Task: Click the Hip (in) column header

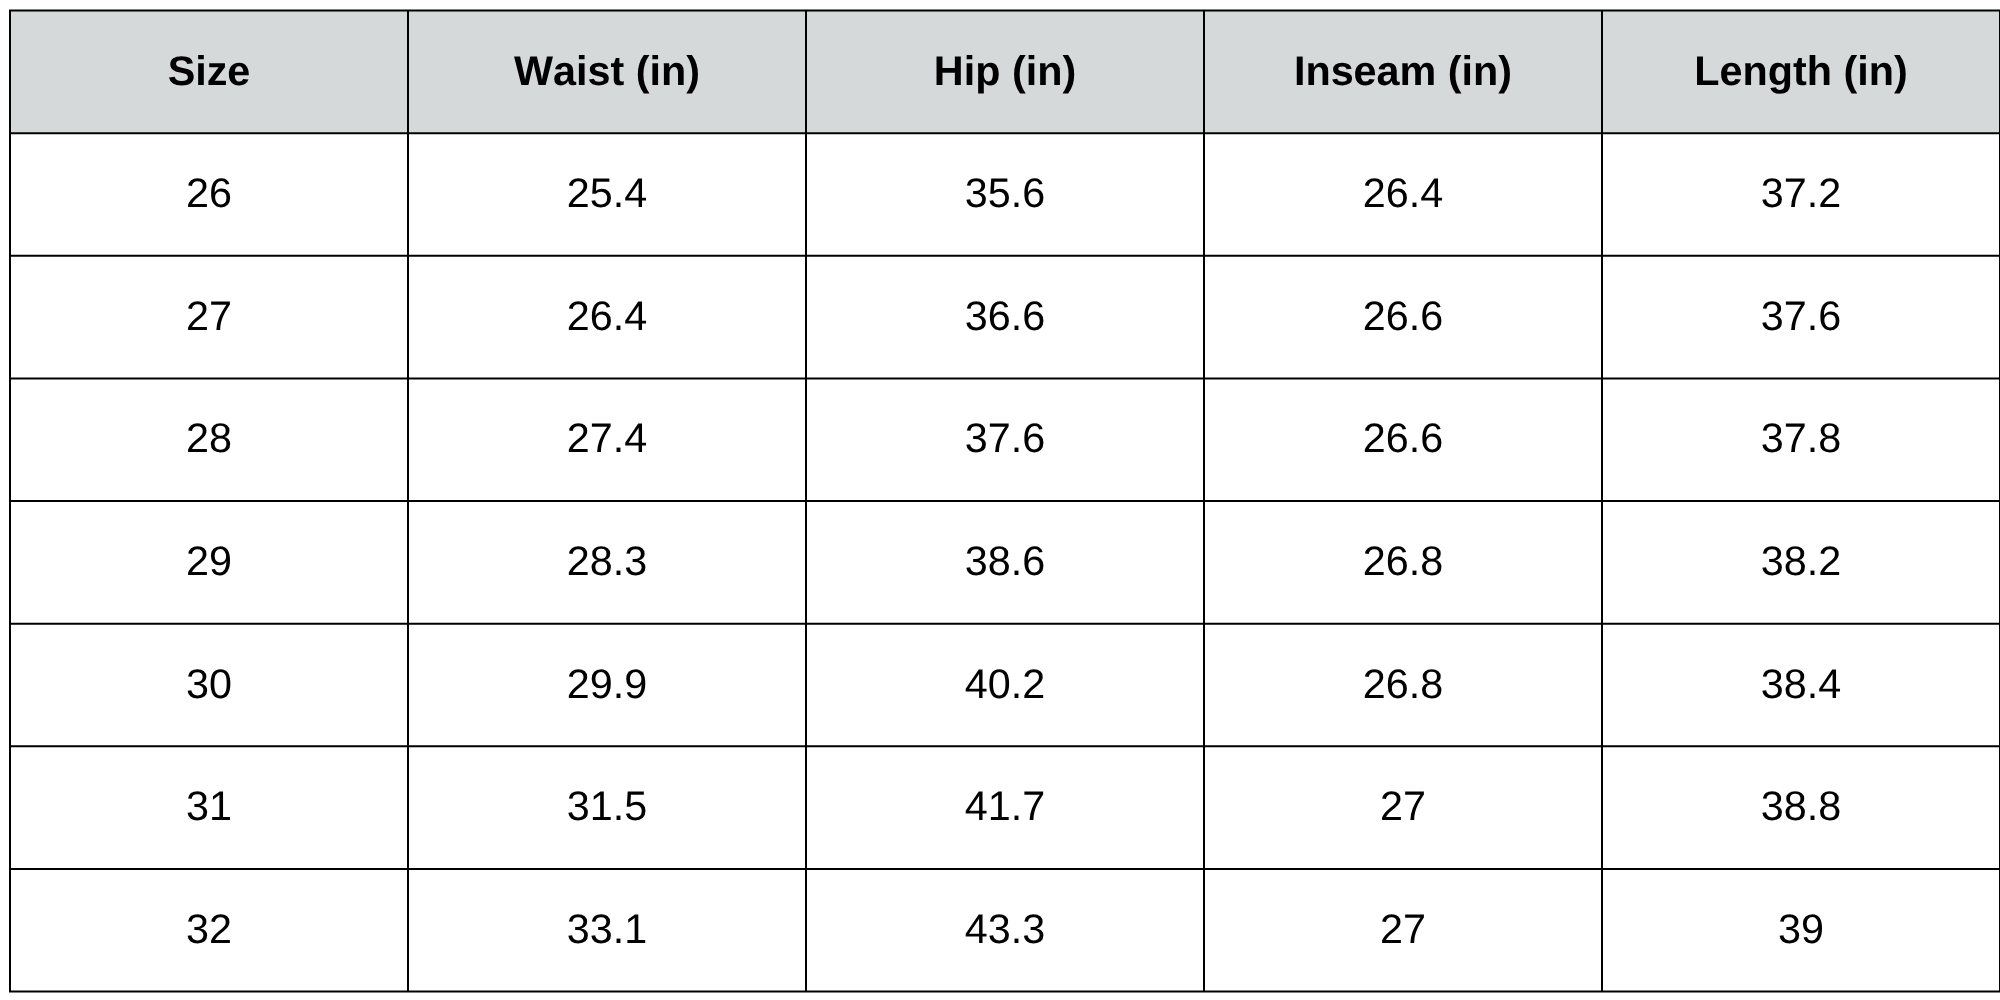Action: click(1004, 72)
